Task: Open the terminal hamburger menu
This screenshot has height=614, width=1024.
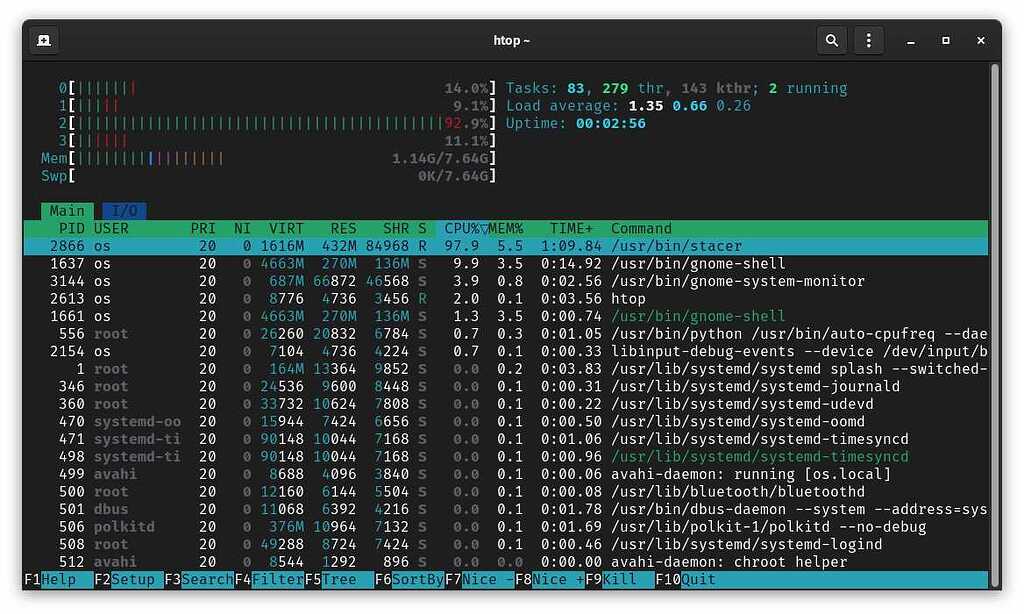Action: click(x=868, y=40)
